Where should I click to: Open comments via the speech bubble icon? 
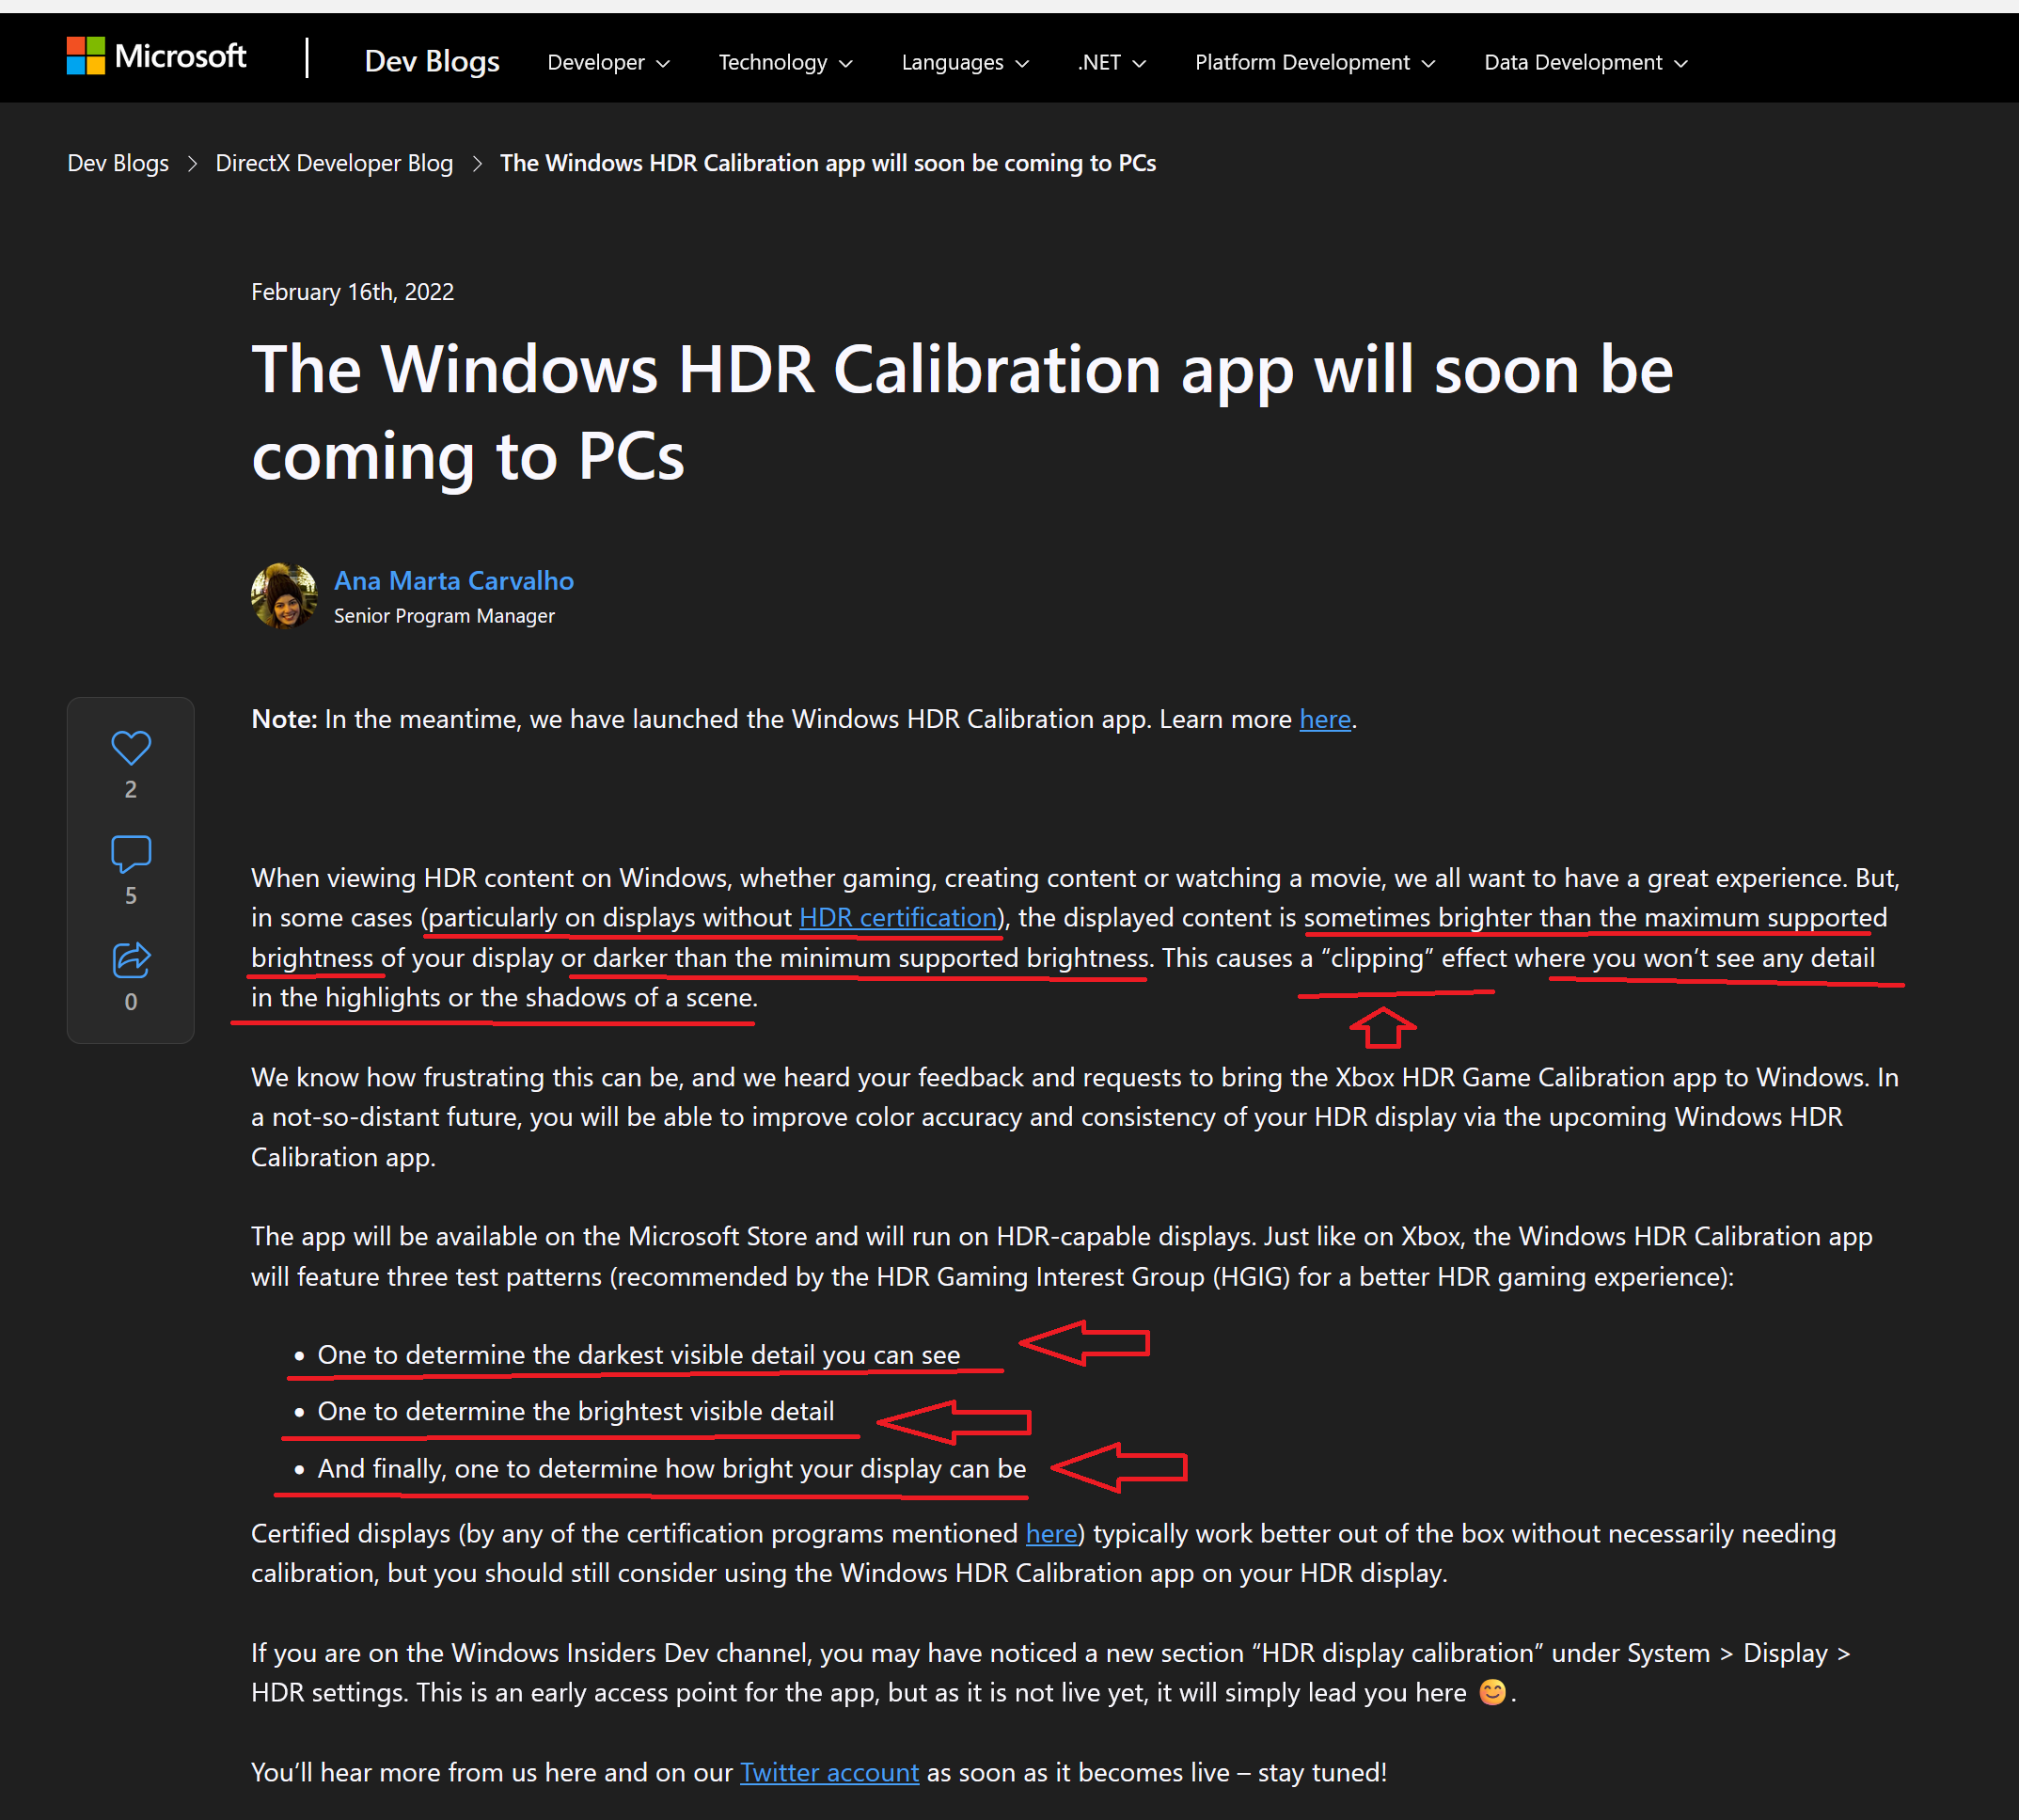130,853
